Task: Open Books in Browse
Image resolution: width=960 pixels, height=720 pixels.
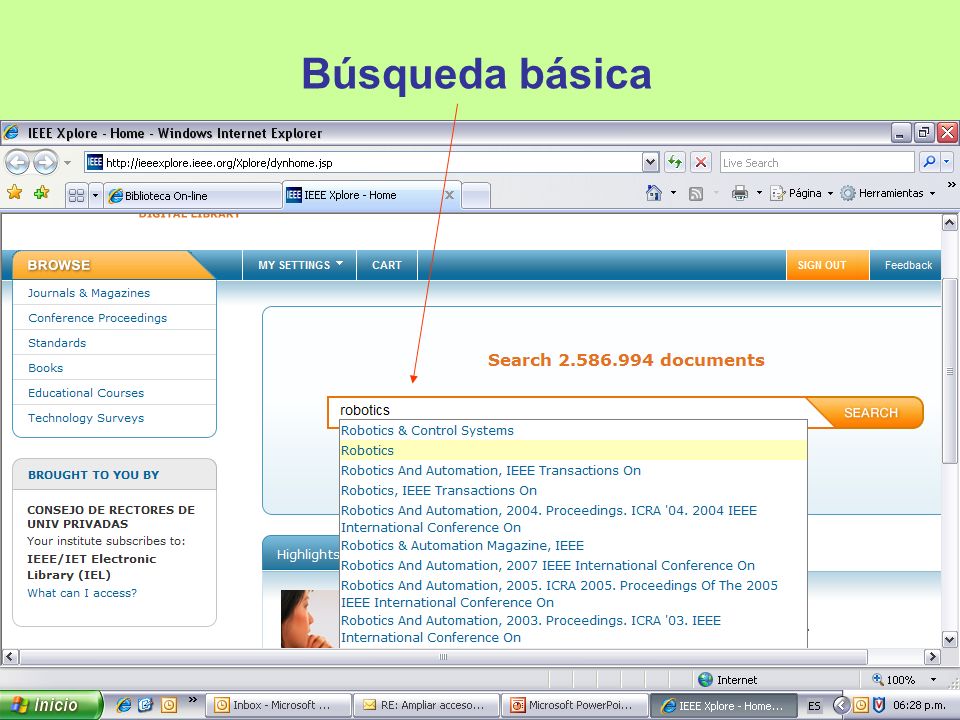Action: click(45, 368)
